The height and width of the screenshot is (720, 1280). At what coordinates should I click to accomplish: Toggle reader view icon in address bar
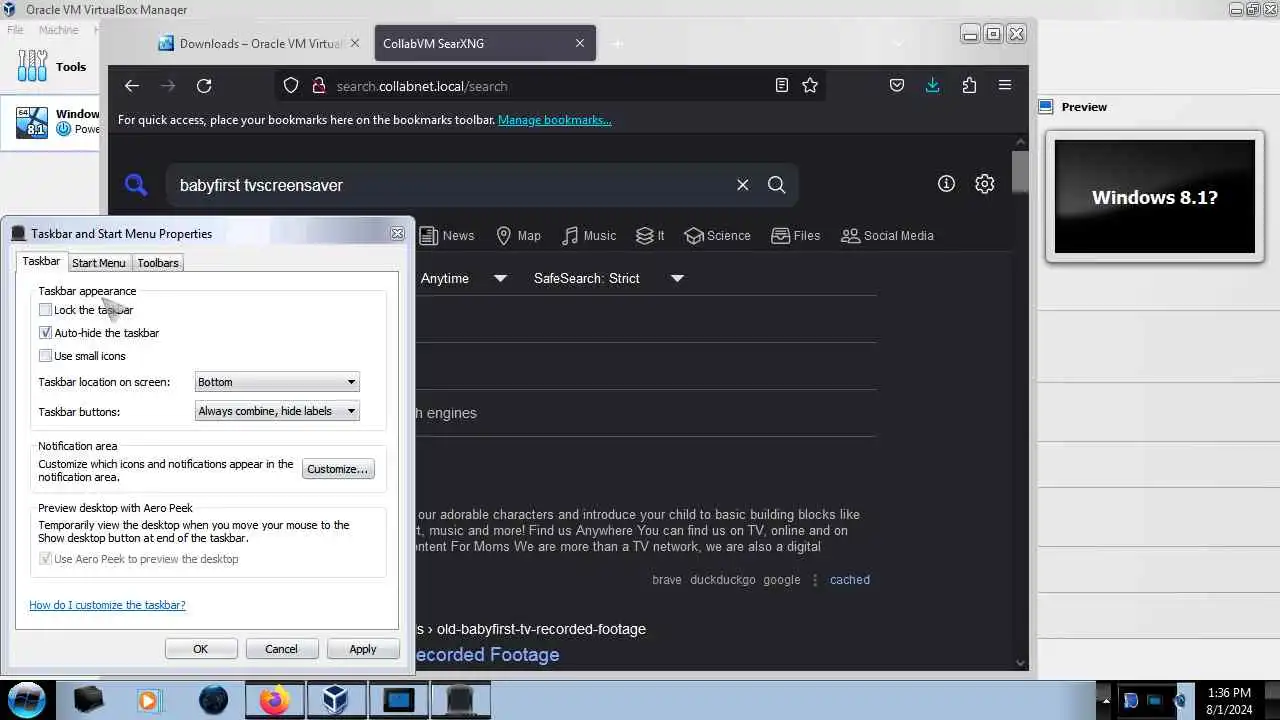(x=782, y=86)
